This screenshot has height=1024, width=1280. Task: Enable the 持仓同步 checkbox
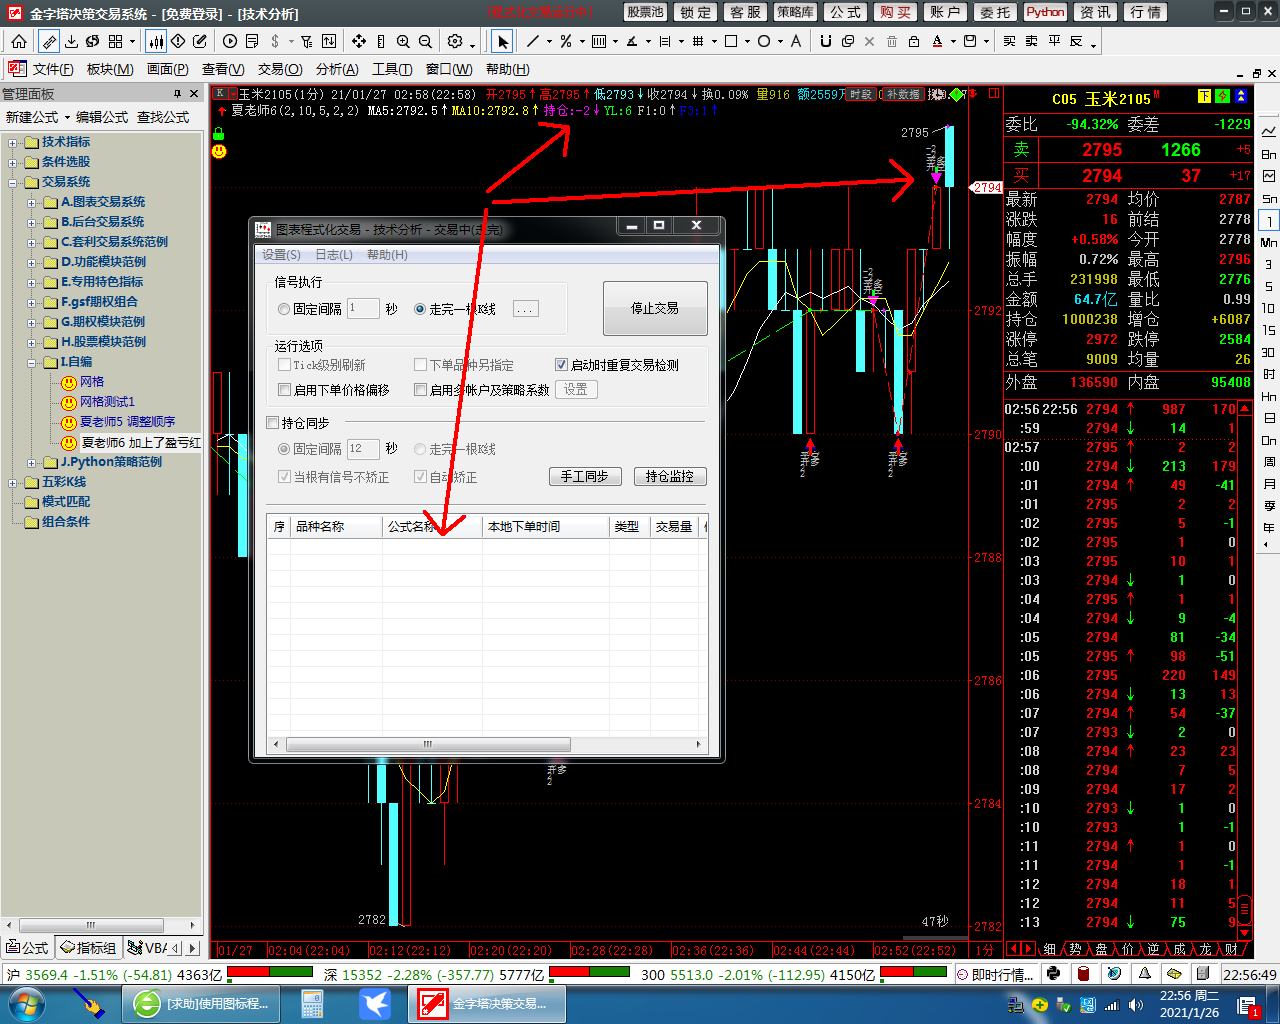point(273,423)
